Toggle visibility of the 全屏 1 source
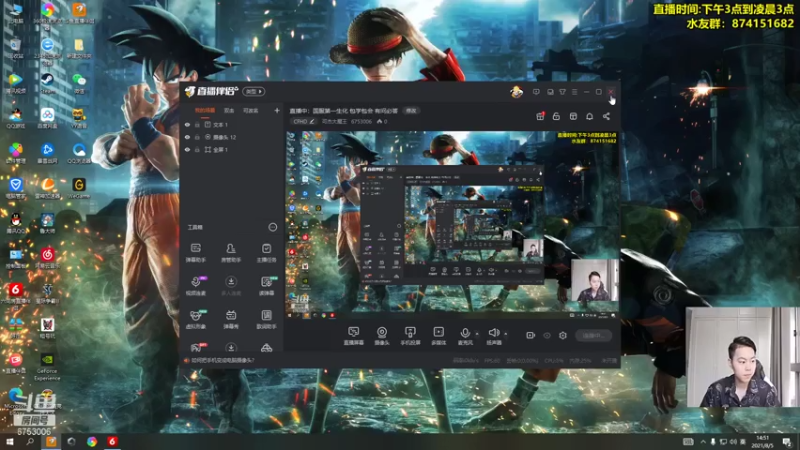This screenshot has height=450, width=800. click(x=187, y=149)
